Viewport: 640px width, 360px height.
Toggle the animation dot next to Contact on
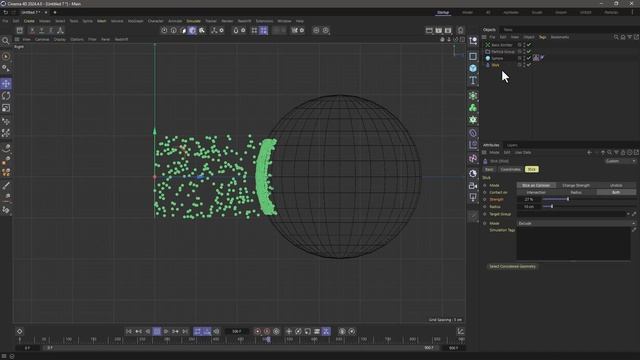click(x=485, y=192)
